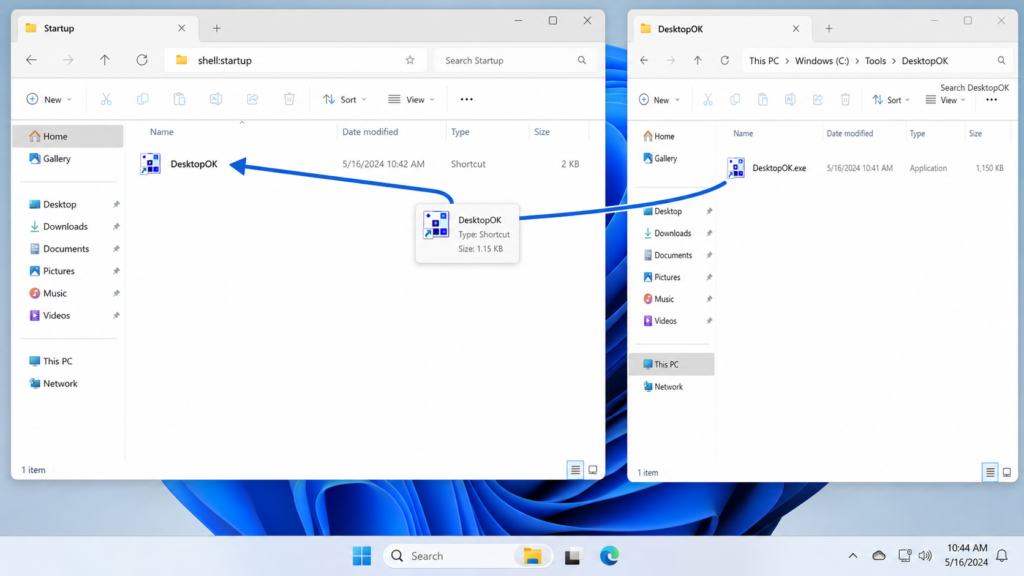Switch Startup window to large icons view

(x=593, y=470)
